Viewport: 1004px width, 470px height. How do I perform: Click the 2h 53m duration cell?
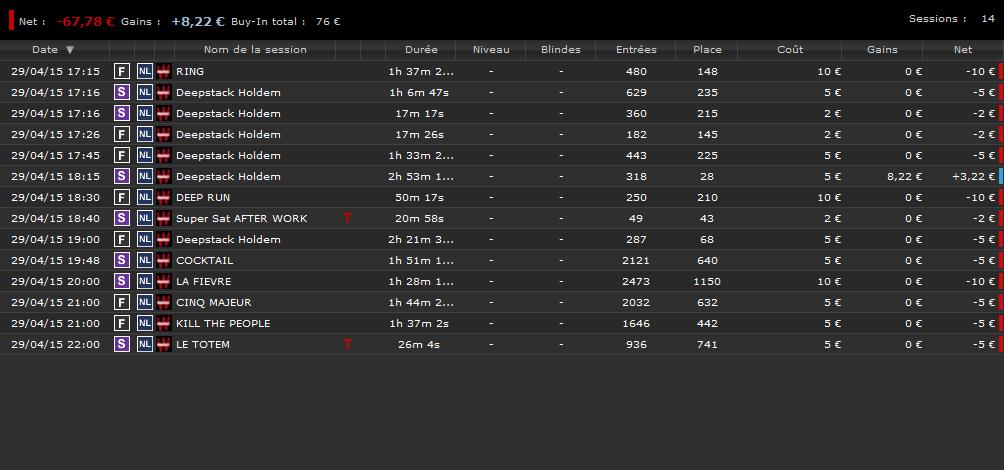[x=421, y=176]
